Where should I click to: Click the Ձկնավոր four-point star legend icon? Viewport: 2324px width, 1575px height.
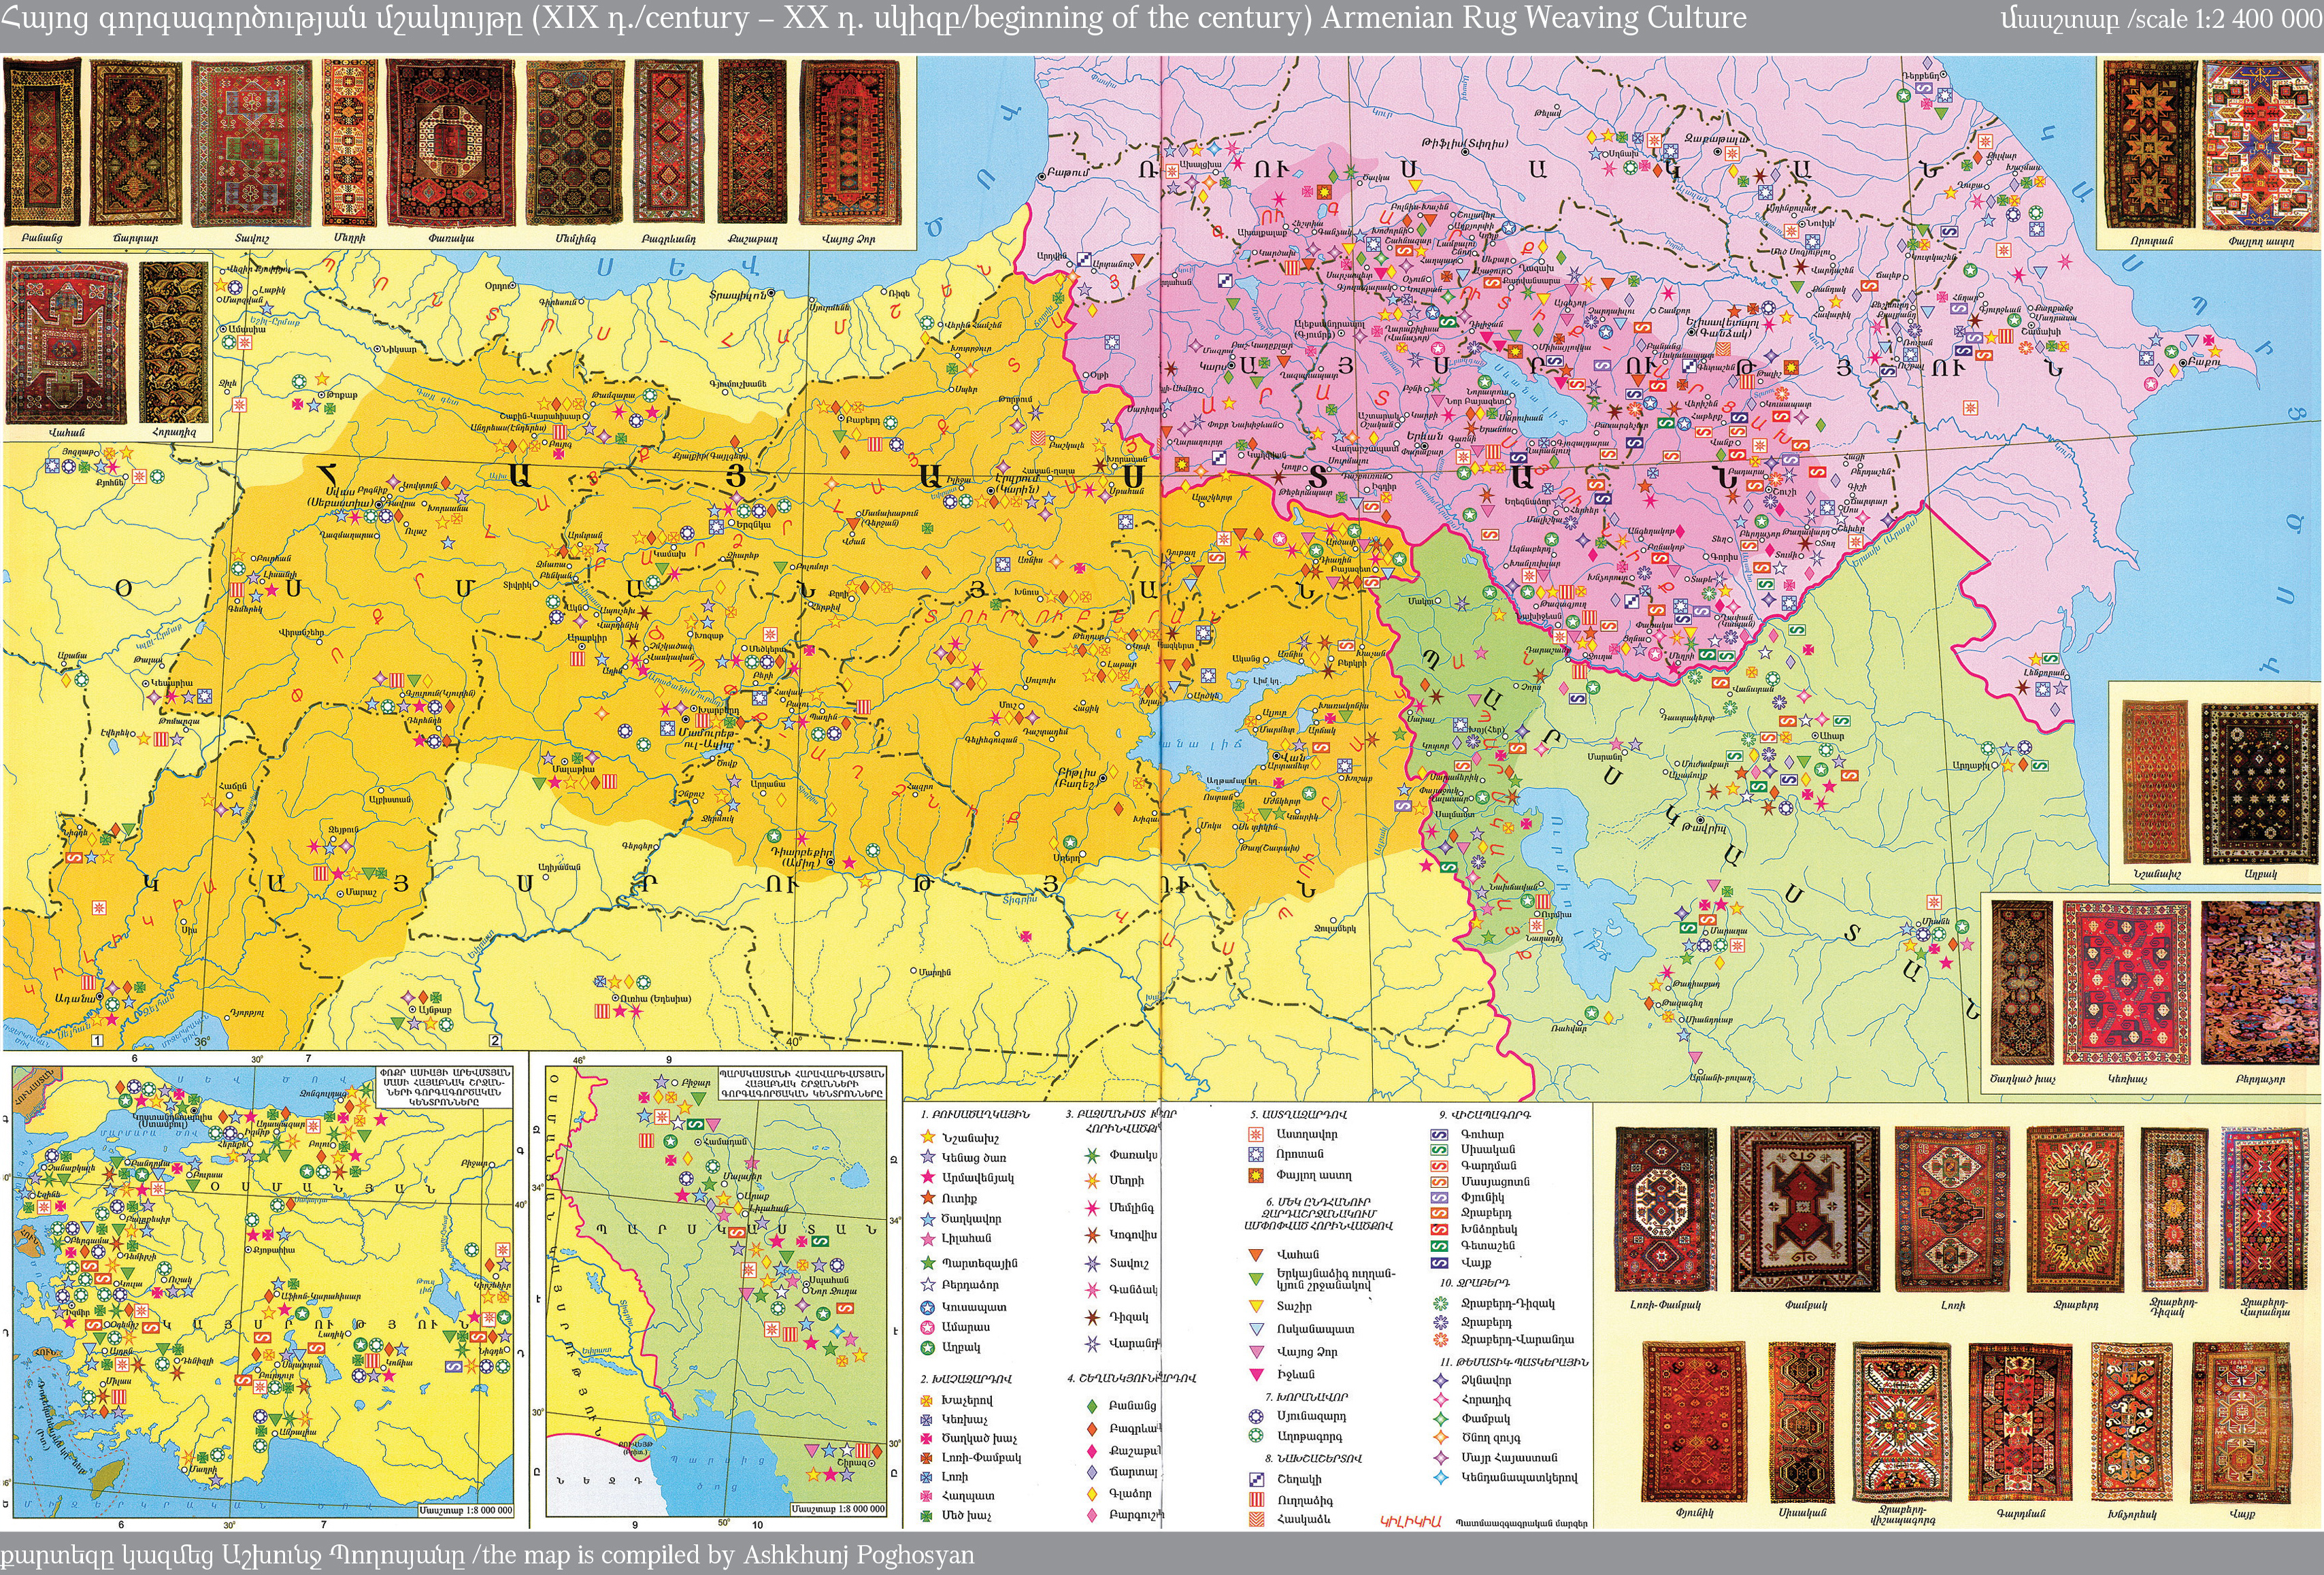pyautogui.click(x=1440, y=1381)
